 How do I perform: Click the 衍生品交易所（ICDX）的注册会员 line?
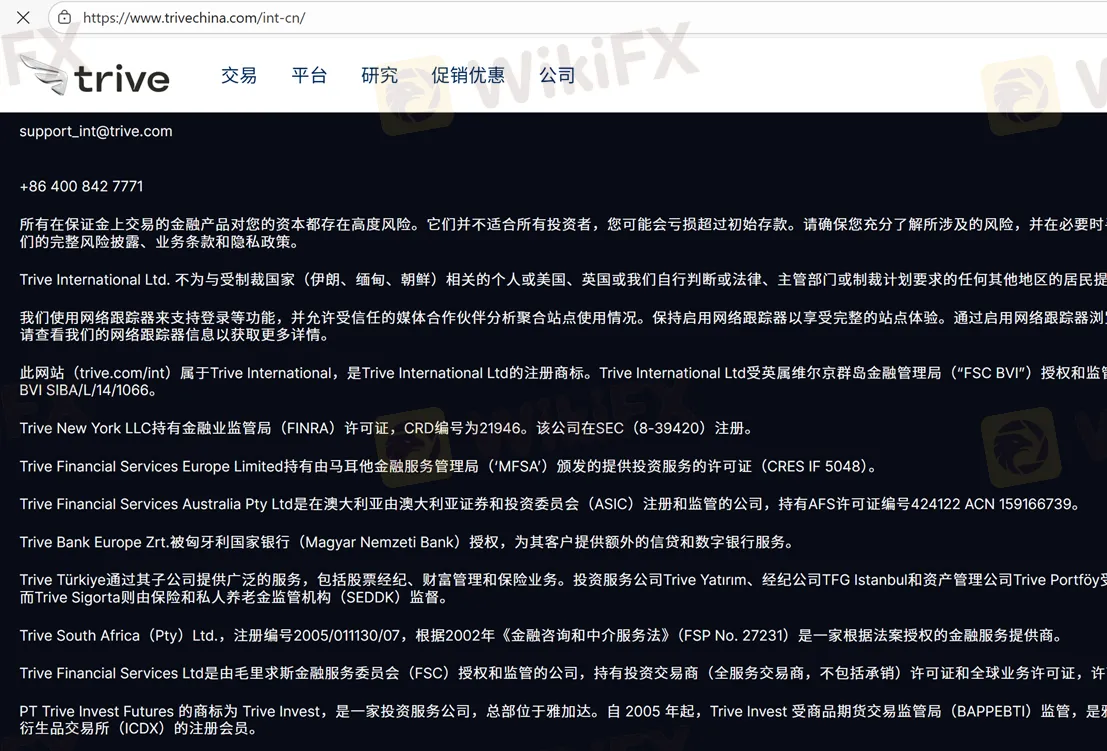point(138,728)
